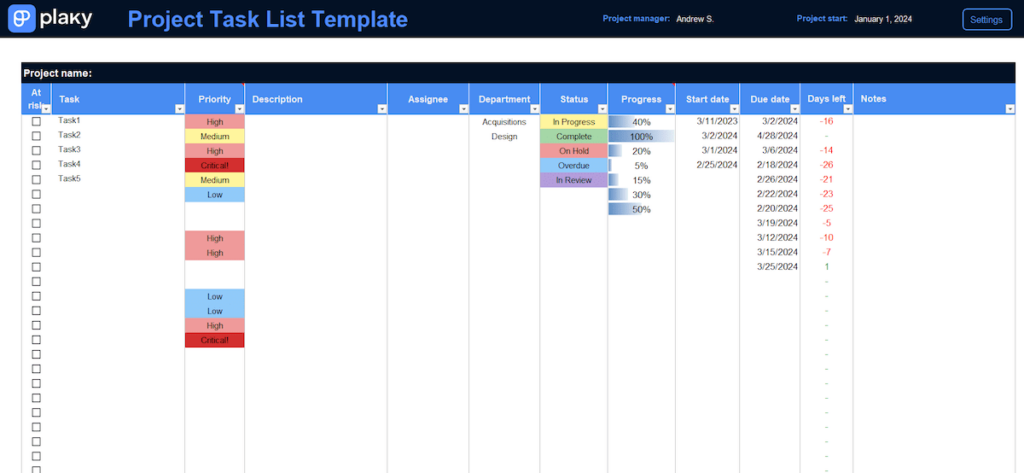
Task: Select the 100% progress bar for Task2
Action: point(641,137)
